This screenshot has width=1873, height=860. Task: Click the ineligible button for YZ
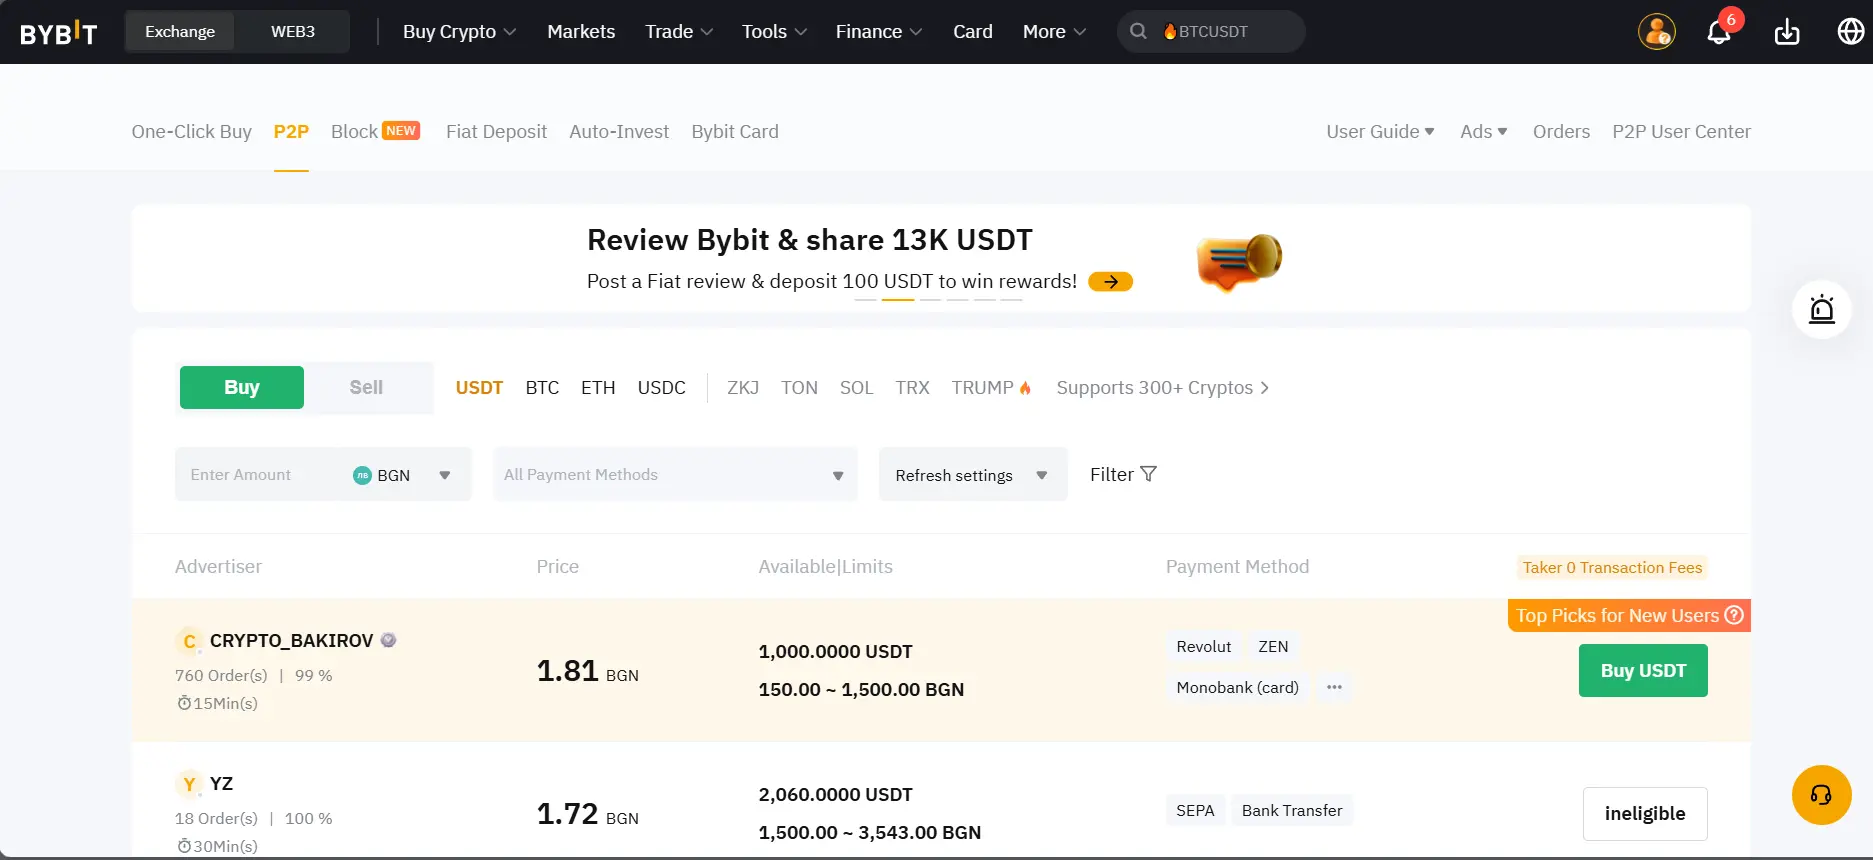point(1645,814)
